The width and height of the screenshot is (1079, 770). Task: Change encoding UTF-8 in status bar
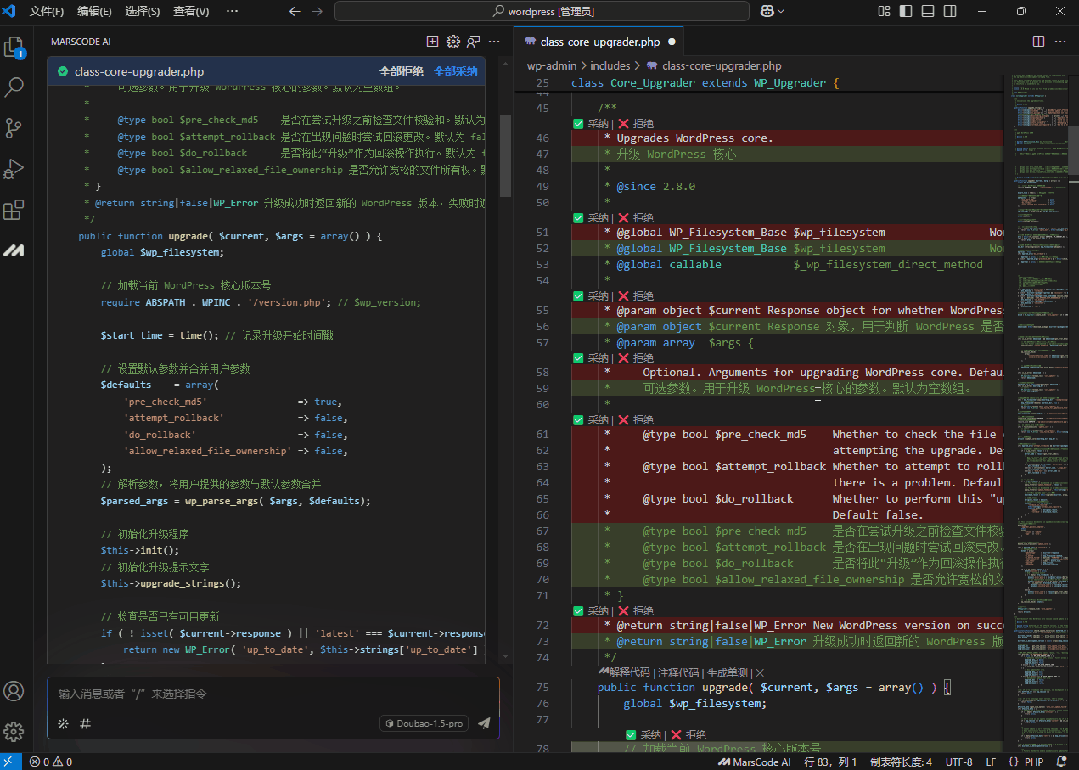click(959, 762)
